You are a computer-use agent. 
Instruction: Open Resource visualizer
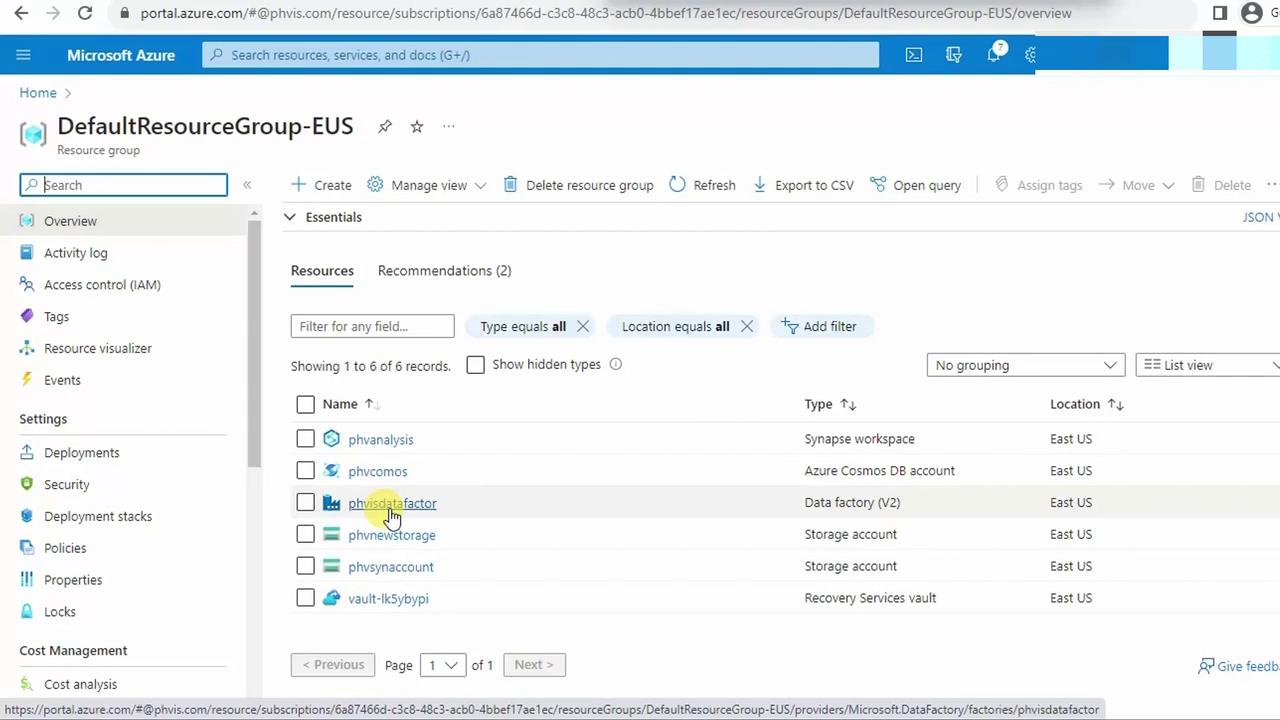point(98,349)
